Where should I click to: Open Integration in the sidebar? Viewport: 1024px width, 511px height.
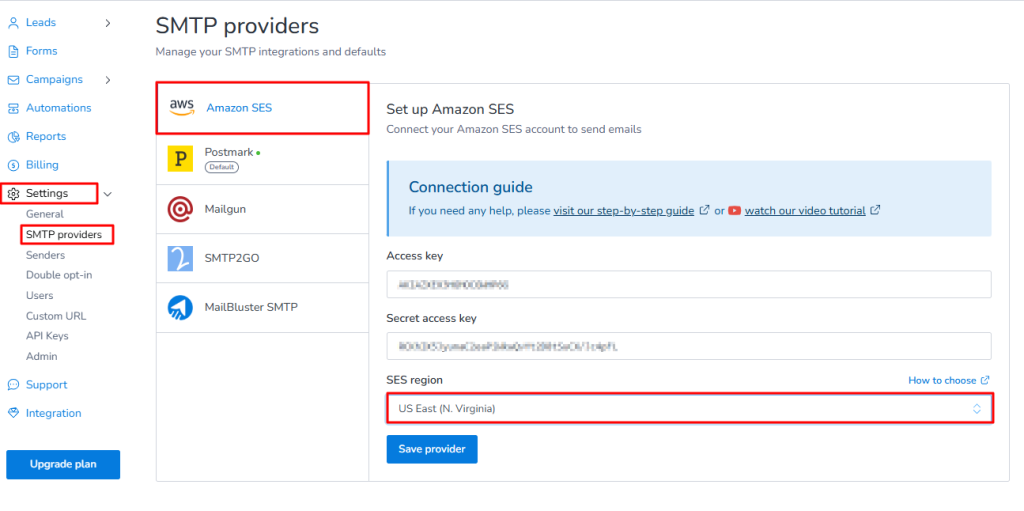tap(54, 413)
